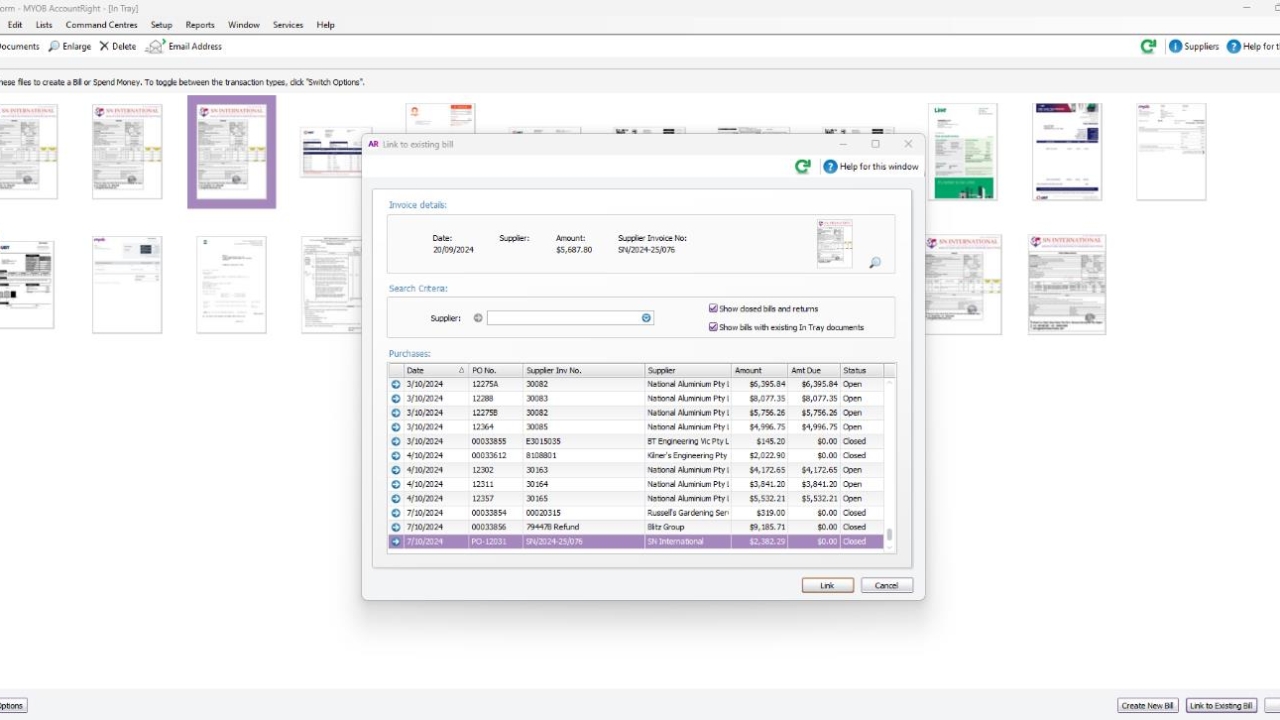1280x720 pixels.
Task: Open bill arrow for PO 00033856 row
Action: click(396, 527)
